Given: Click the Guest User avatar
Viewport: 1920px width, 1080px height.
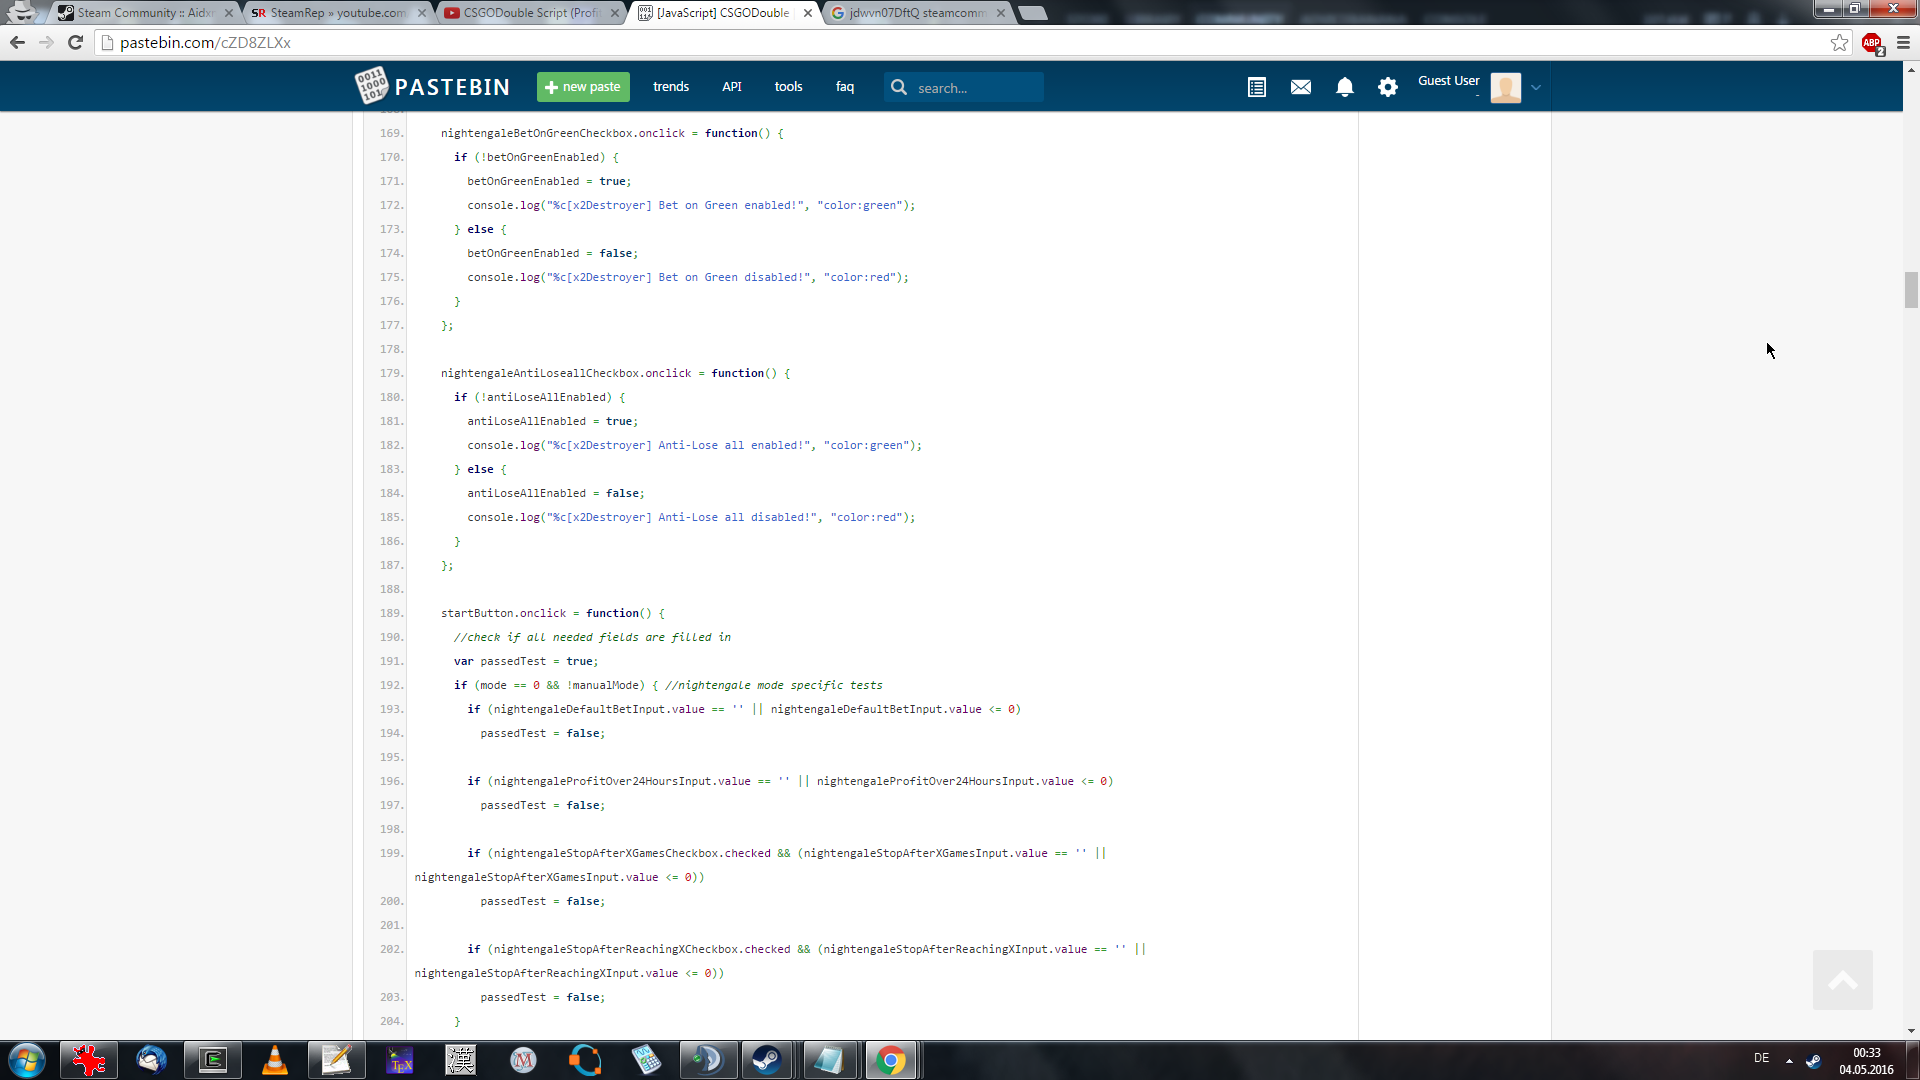Looking at the screenshot, I should pyautogui.click(x=1505, y=87).
